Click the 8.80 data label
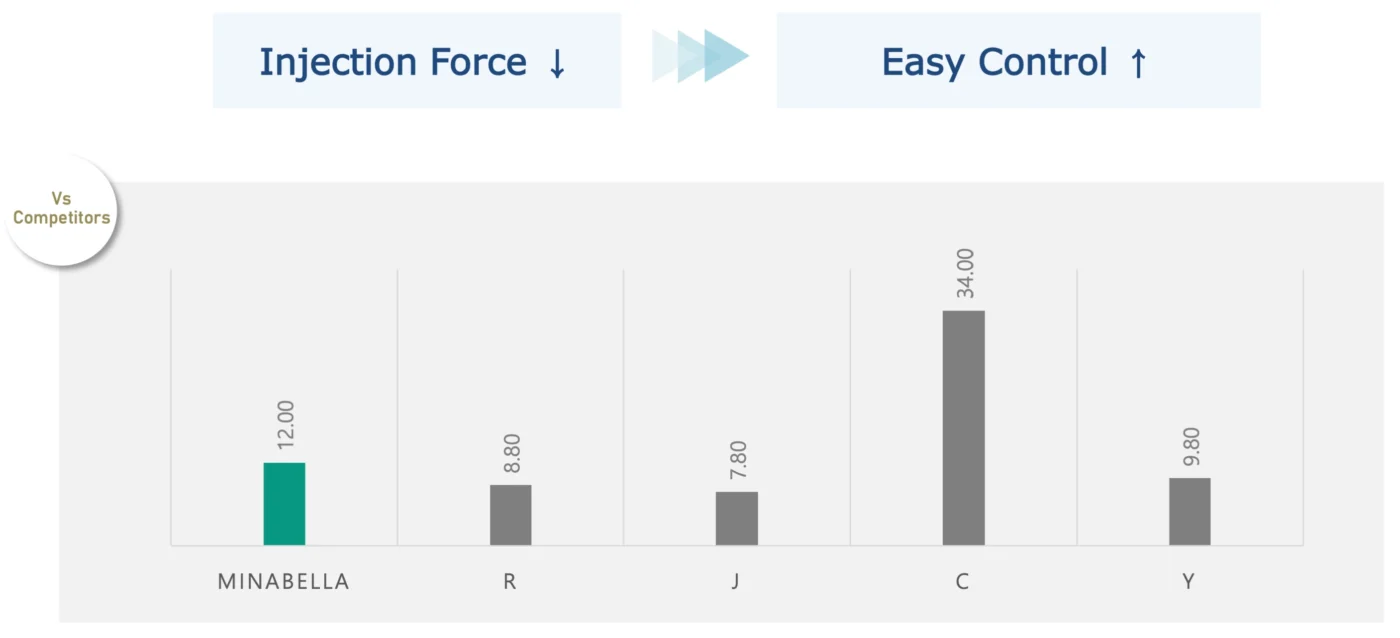Screen dimensions: 1400x638 pyautogui.click(x=511, y=454)
